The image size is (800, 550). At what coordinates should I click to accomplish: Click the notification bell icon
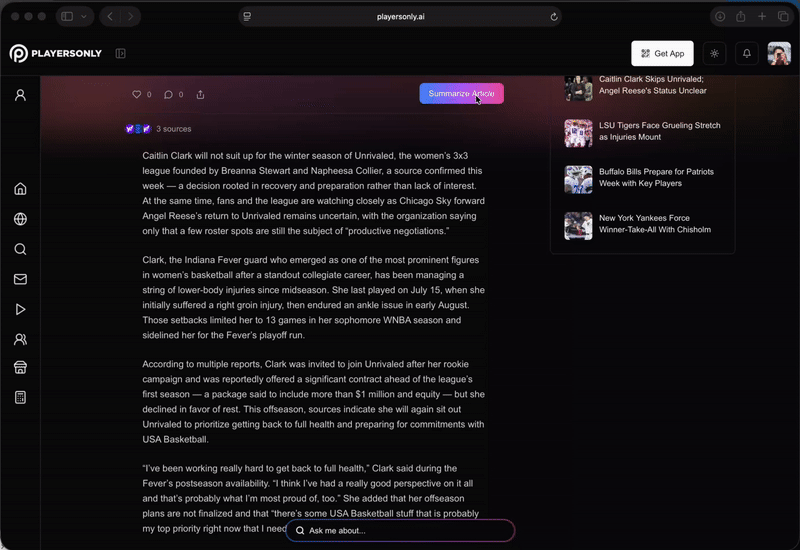coord(746,54)
